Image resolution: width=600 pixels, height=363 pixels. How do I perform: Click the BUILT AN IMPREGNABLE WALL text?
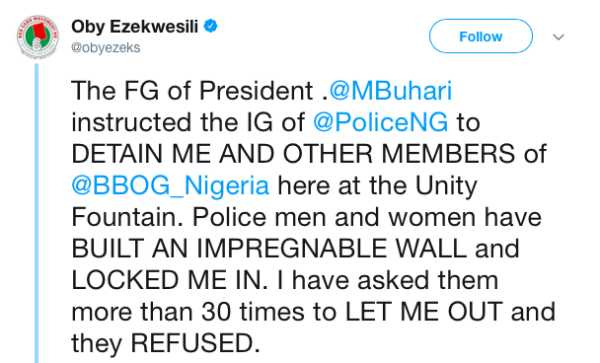[269, 248]
